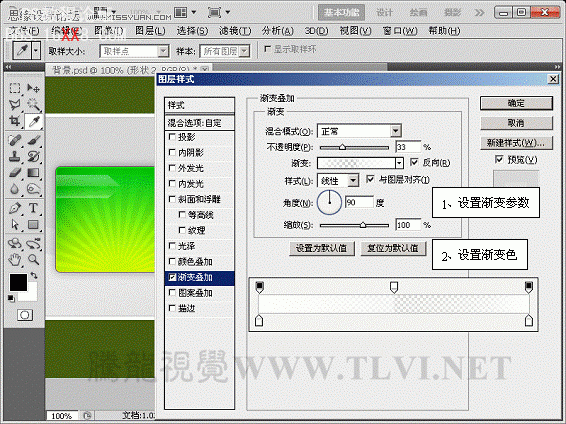566x424 pixels.
Task: Toggle the 反向 reverse checkbox
Action: [414, 162]
